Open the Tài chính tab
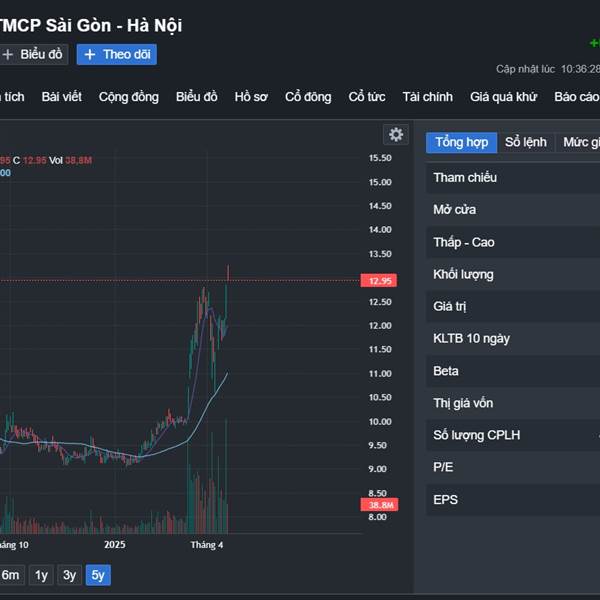The height and width of the screenshot is (600, 600). pos(427,97)
